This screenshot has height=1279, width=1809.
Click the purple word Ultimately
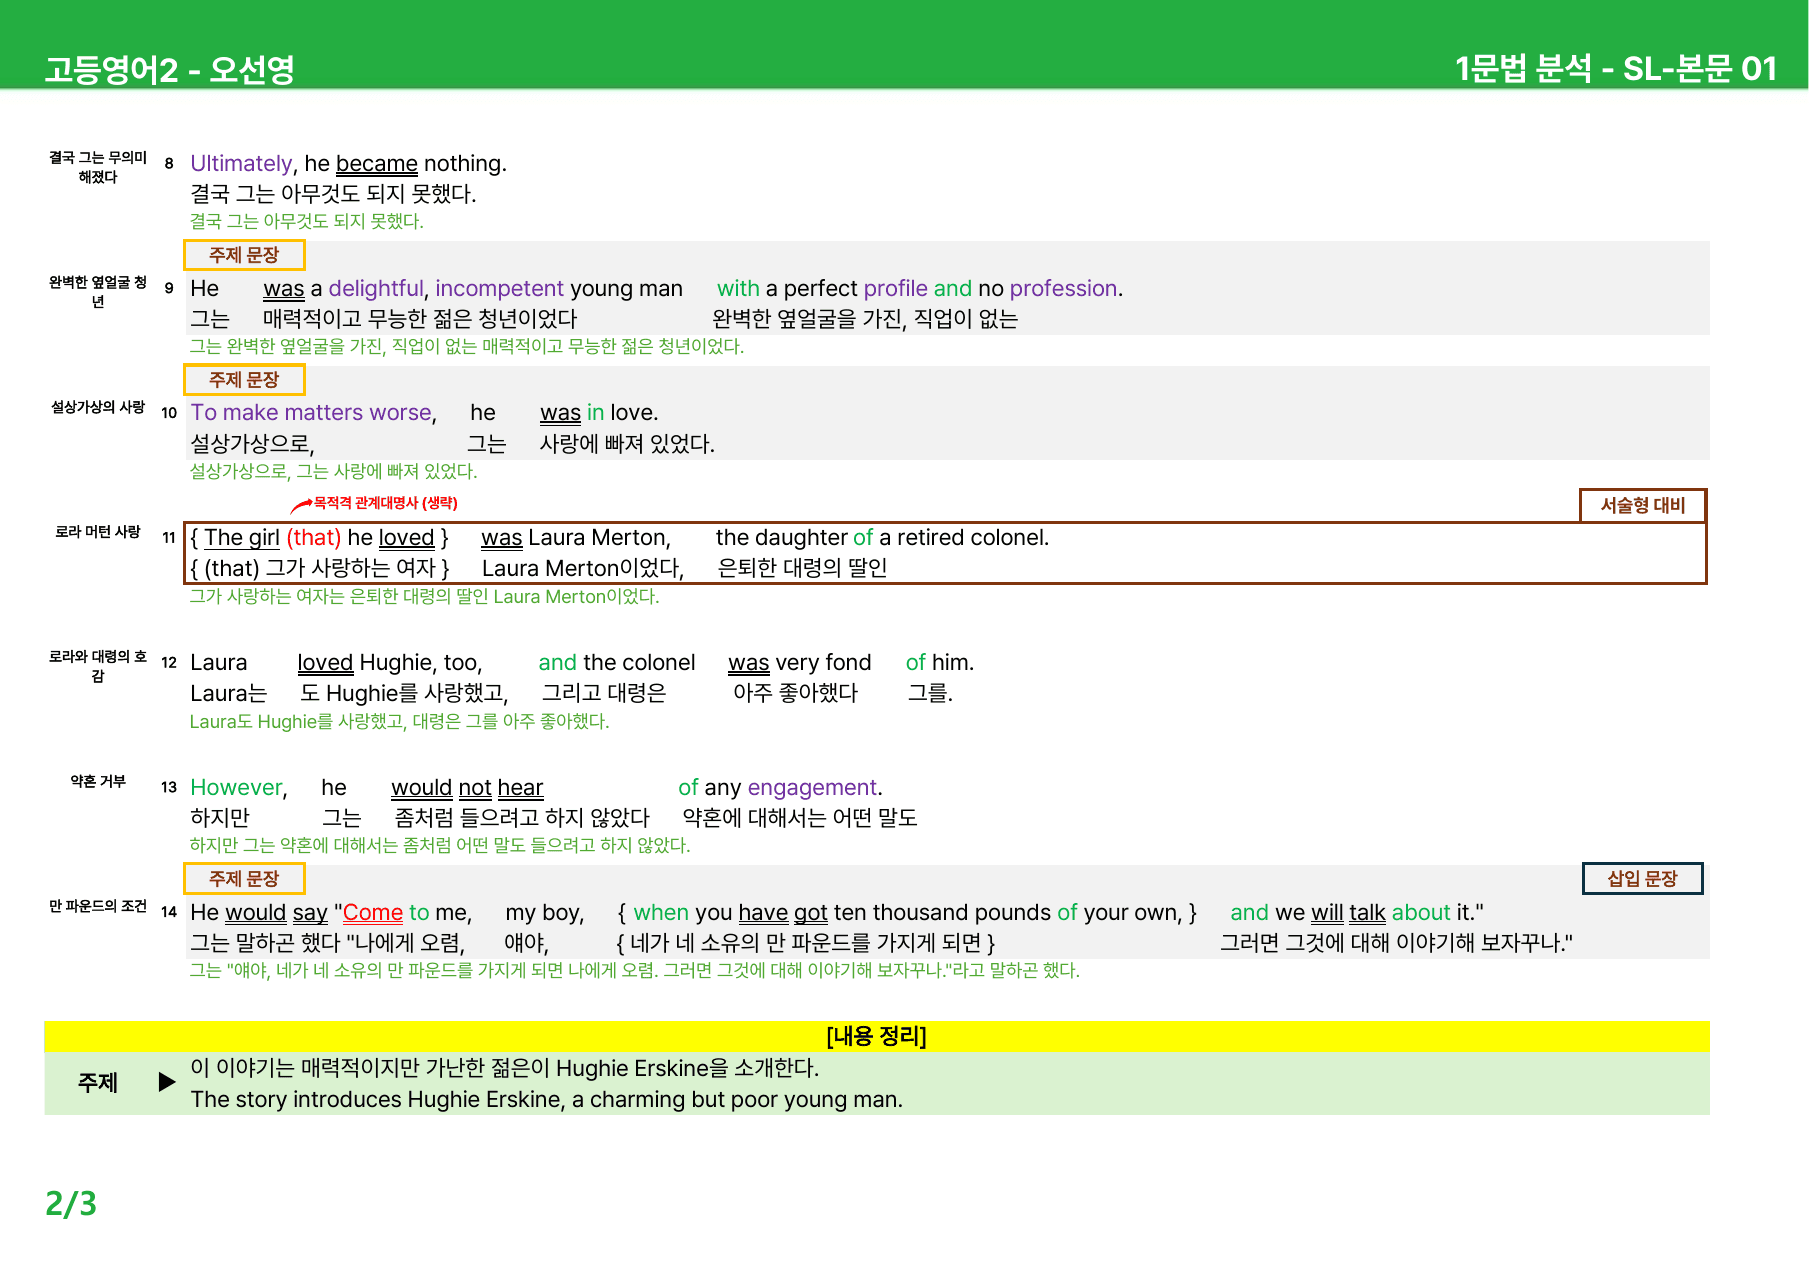coord(241,163)
